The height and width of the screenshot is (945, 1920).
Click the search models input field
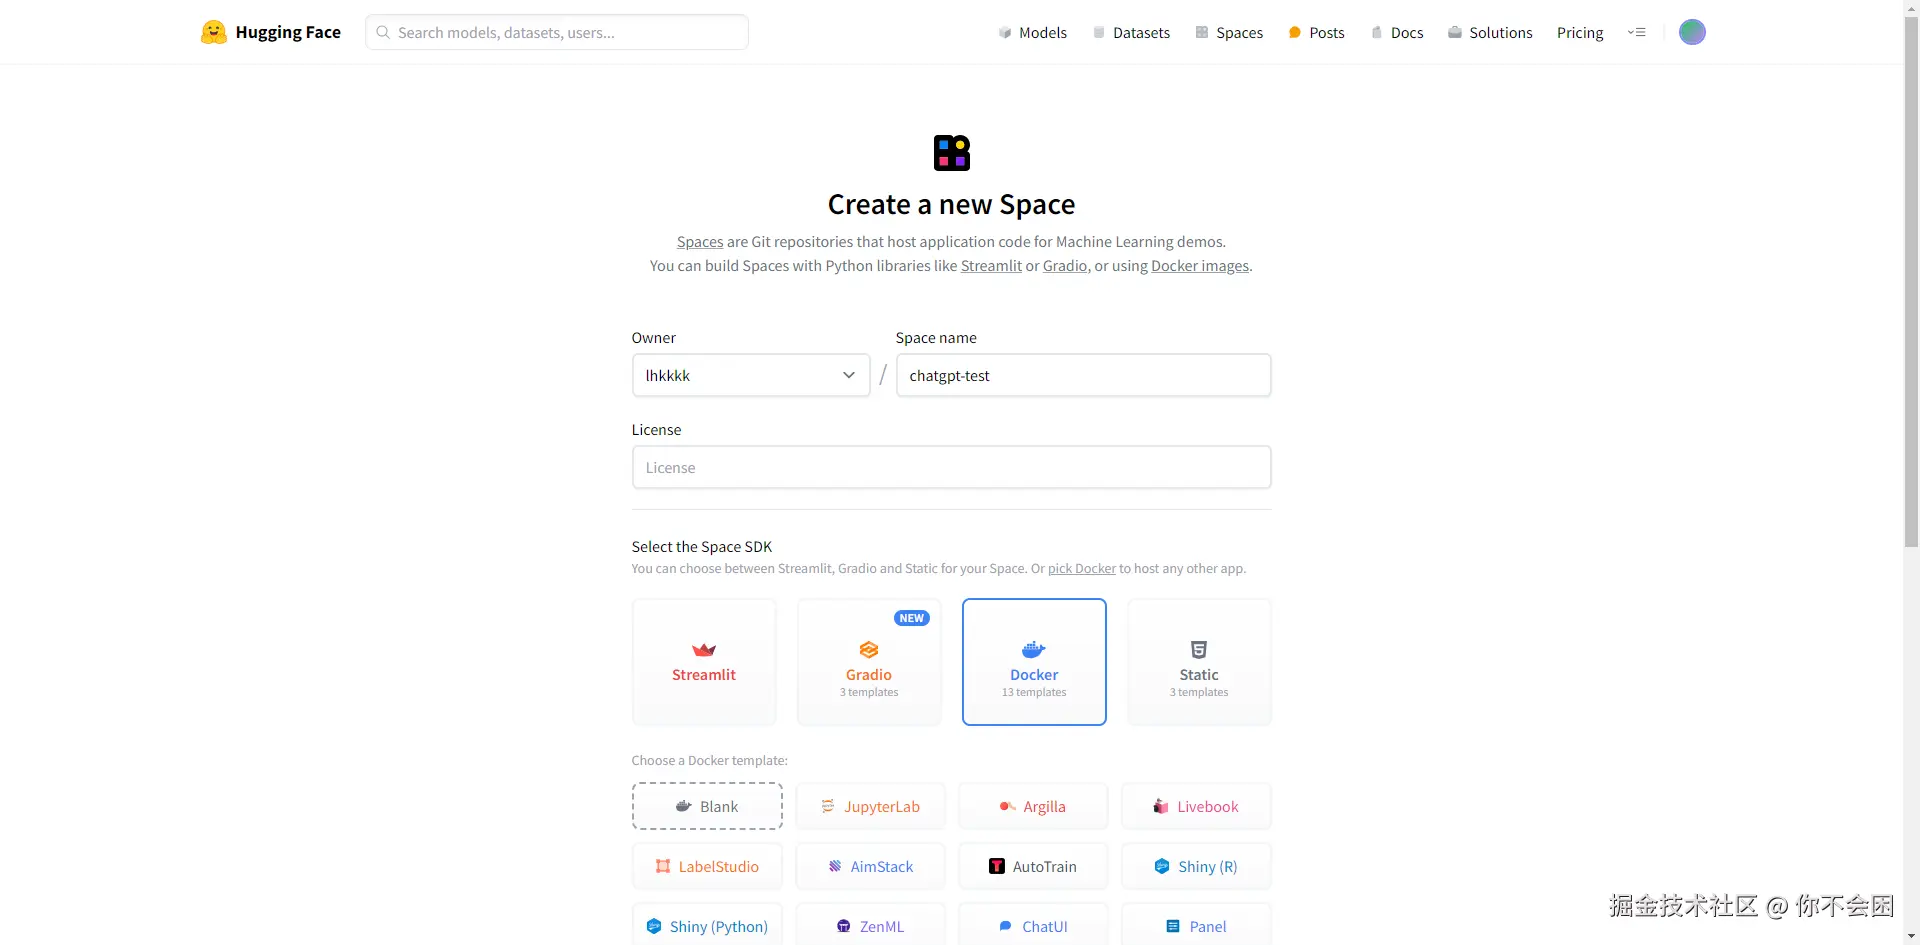coord(557,32)
